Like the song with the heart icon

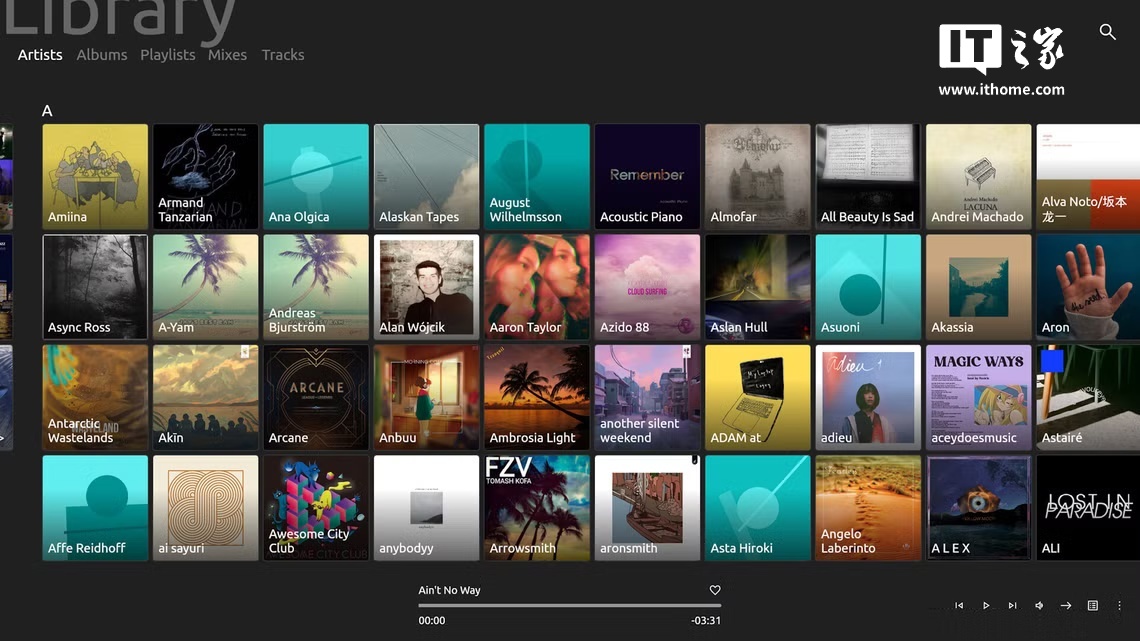[715, 590]
